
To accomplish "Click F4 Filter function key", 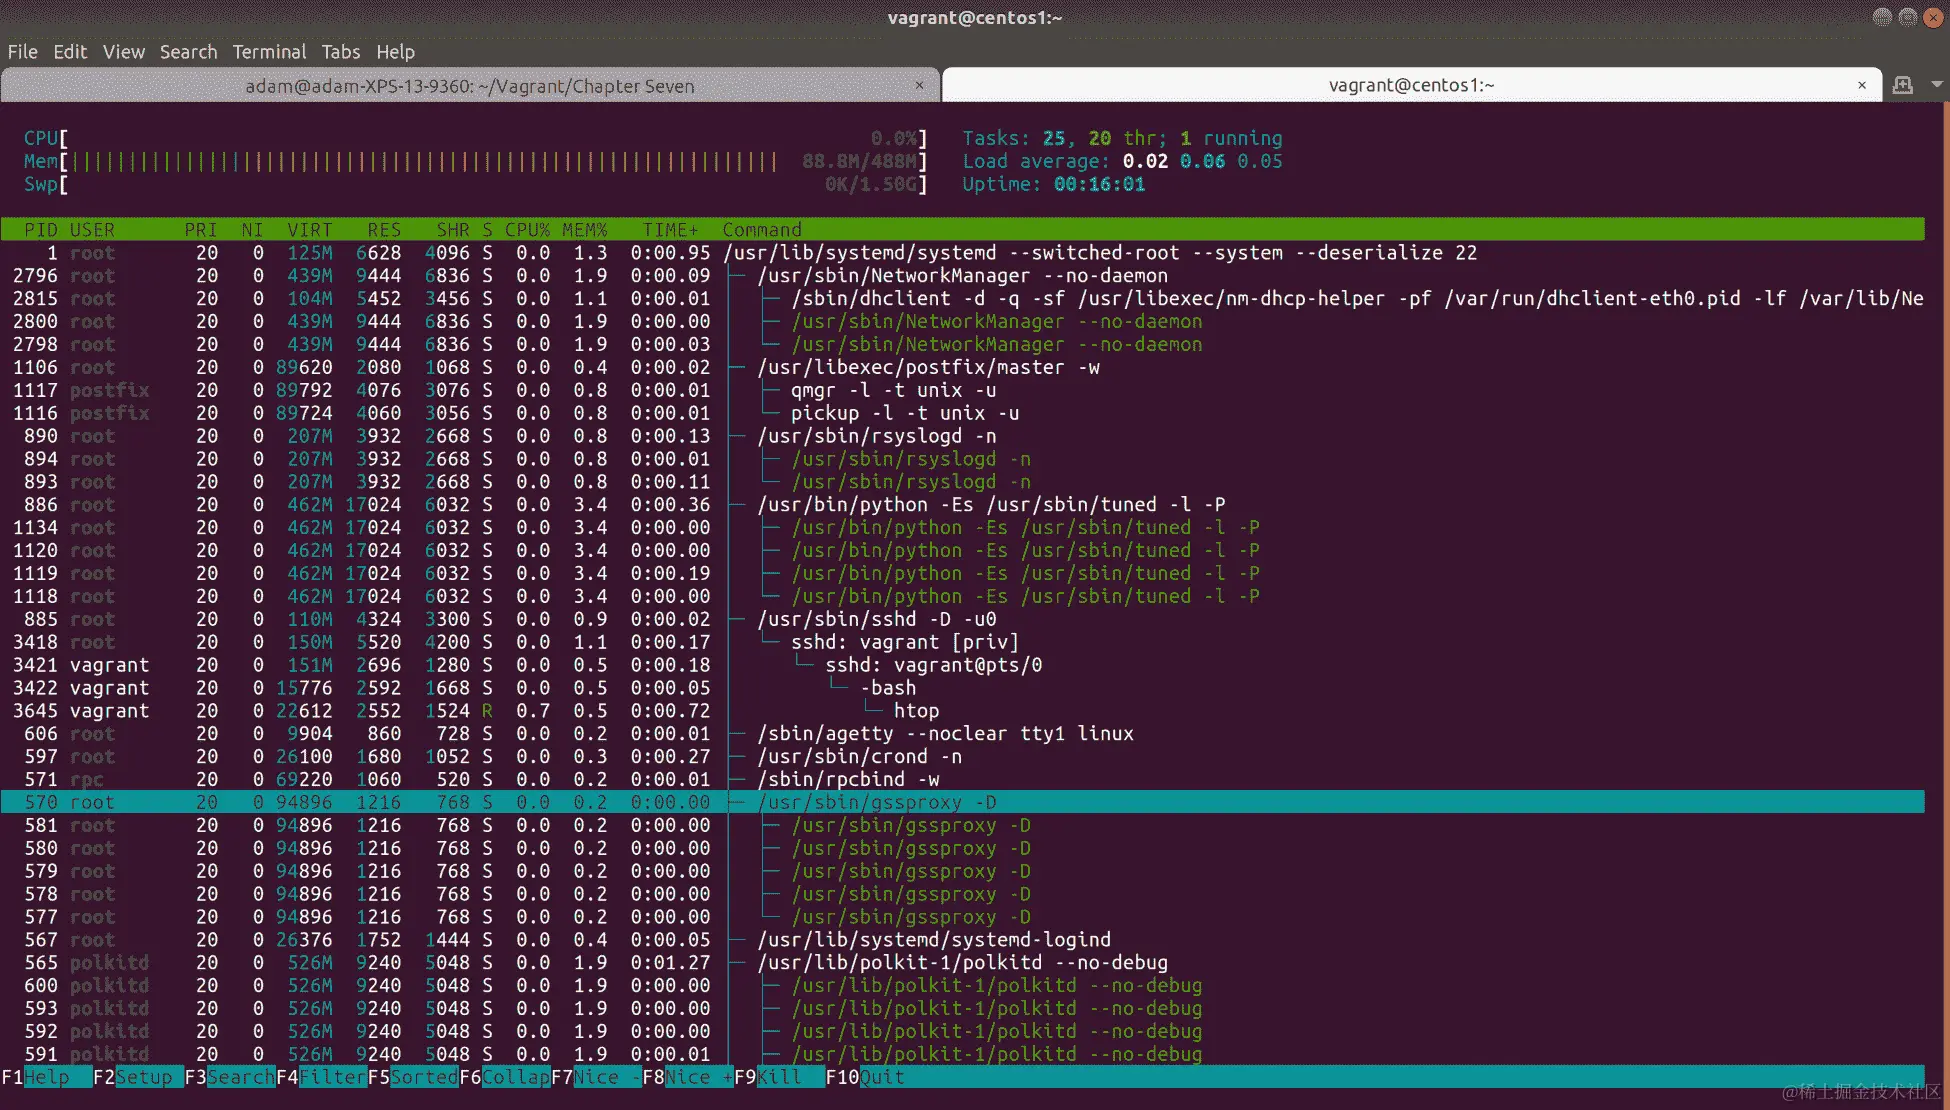I will pos(332,1077).
